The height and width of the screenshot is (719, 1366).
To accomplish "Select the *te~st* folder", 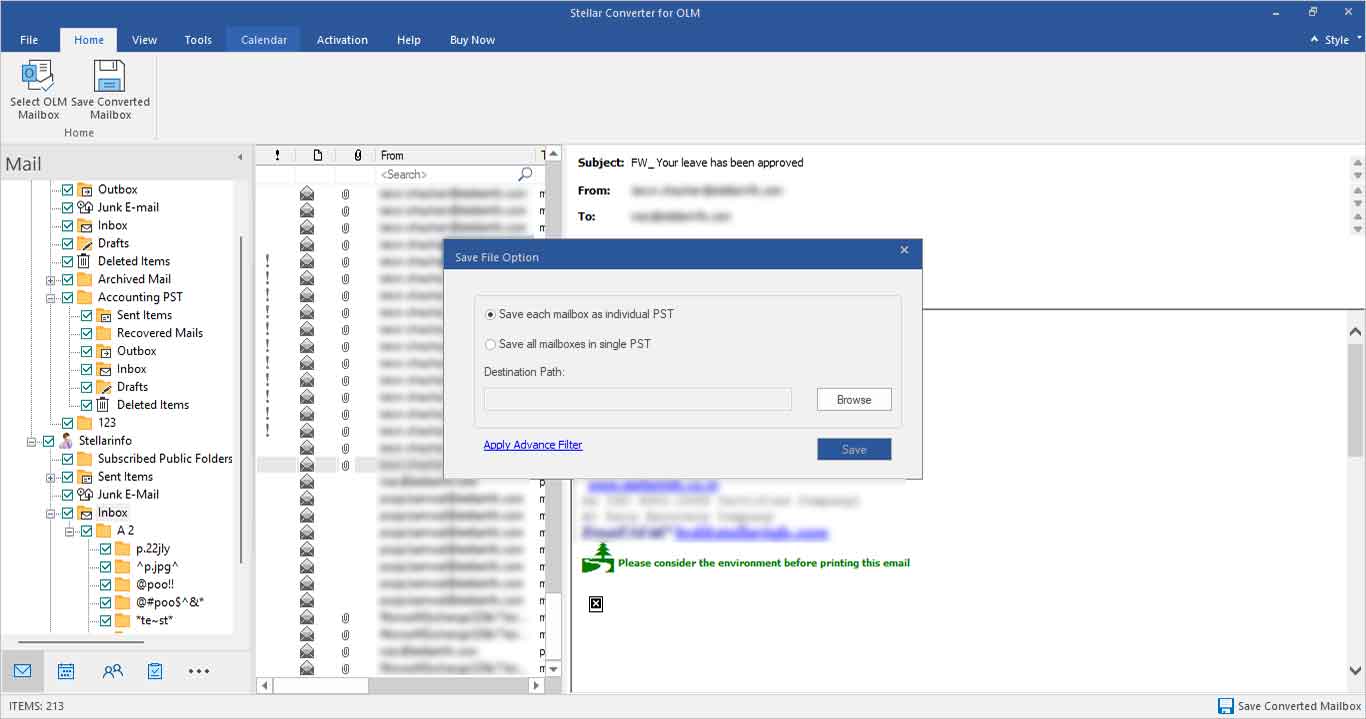I will point(154,620).
